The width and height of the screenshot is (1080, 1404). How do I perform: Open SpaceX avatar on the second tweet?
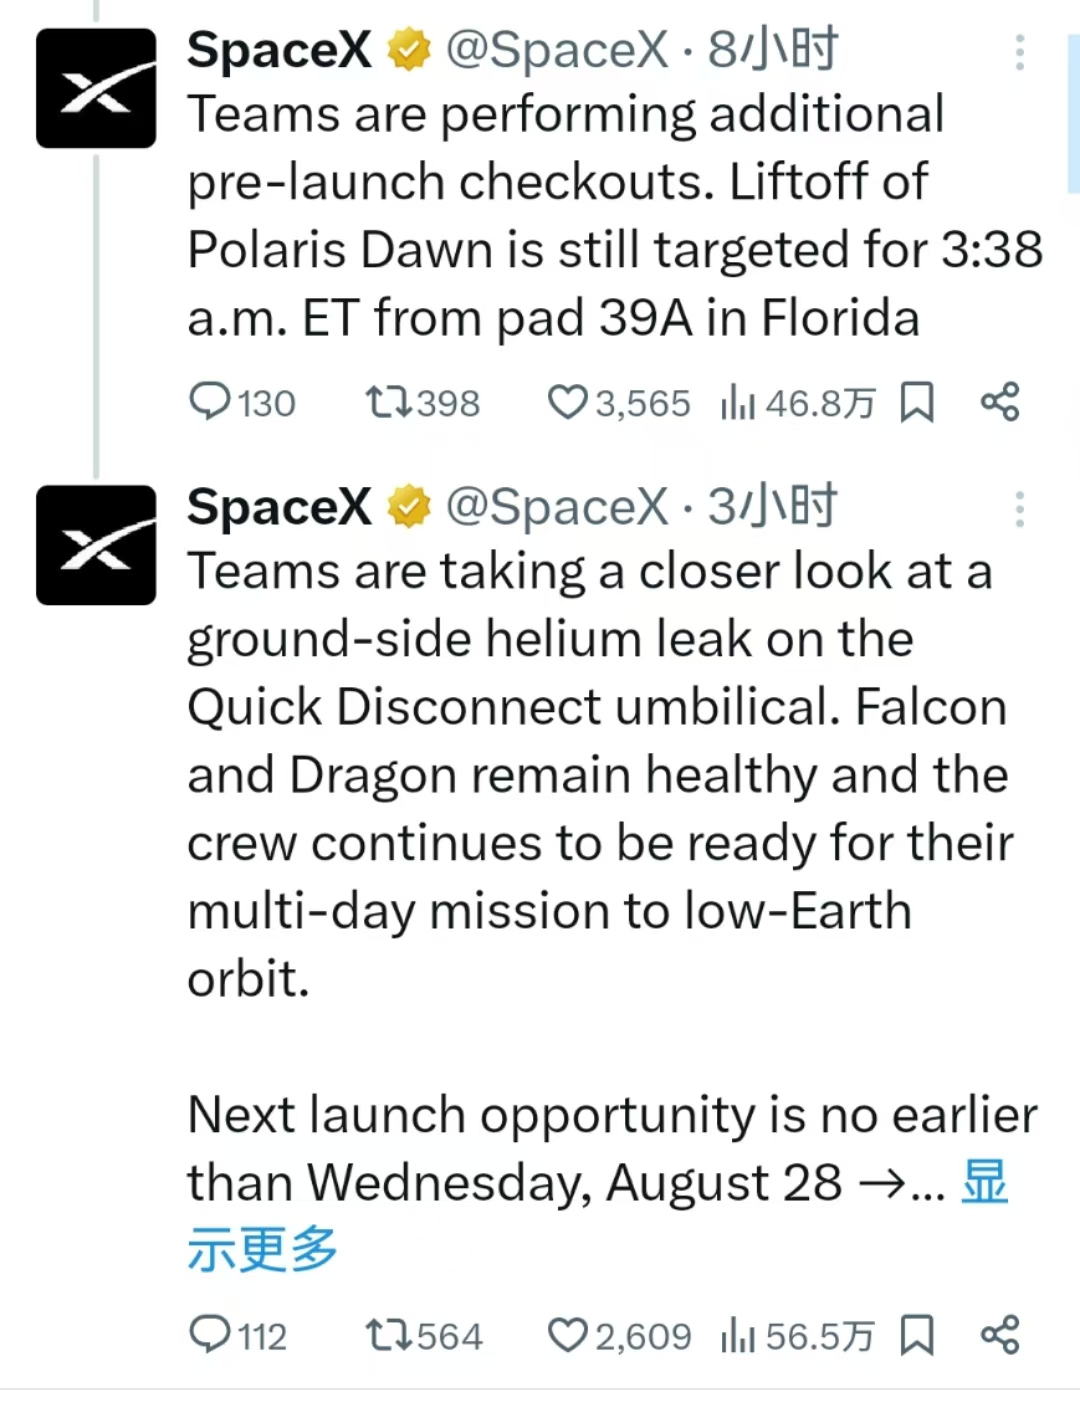pyautogui.click(x=96, y=545)
